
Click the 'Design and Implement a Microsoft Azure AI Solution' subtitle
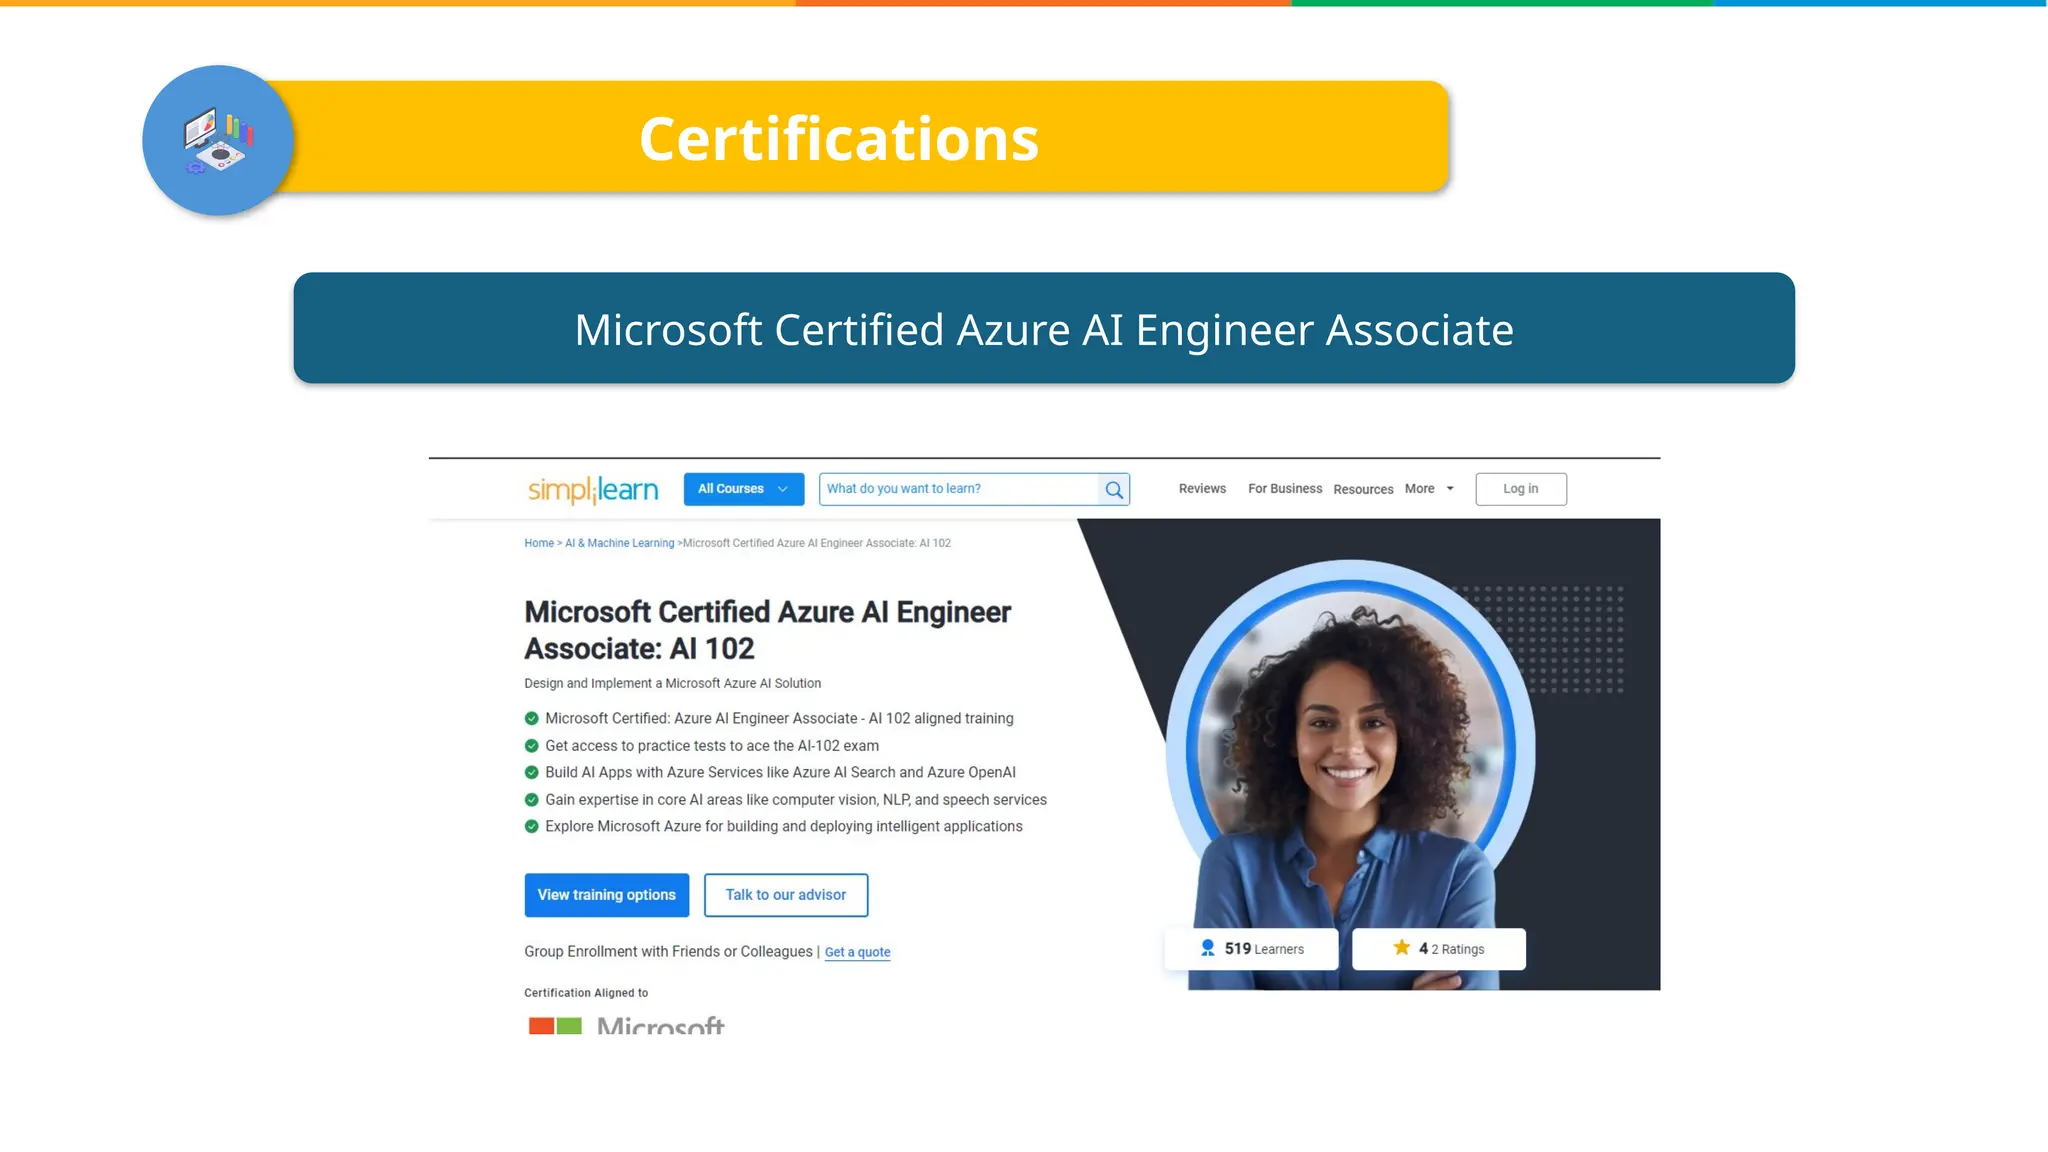pos(673,683)
